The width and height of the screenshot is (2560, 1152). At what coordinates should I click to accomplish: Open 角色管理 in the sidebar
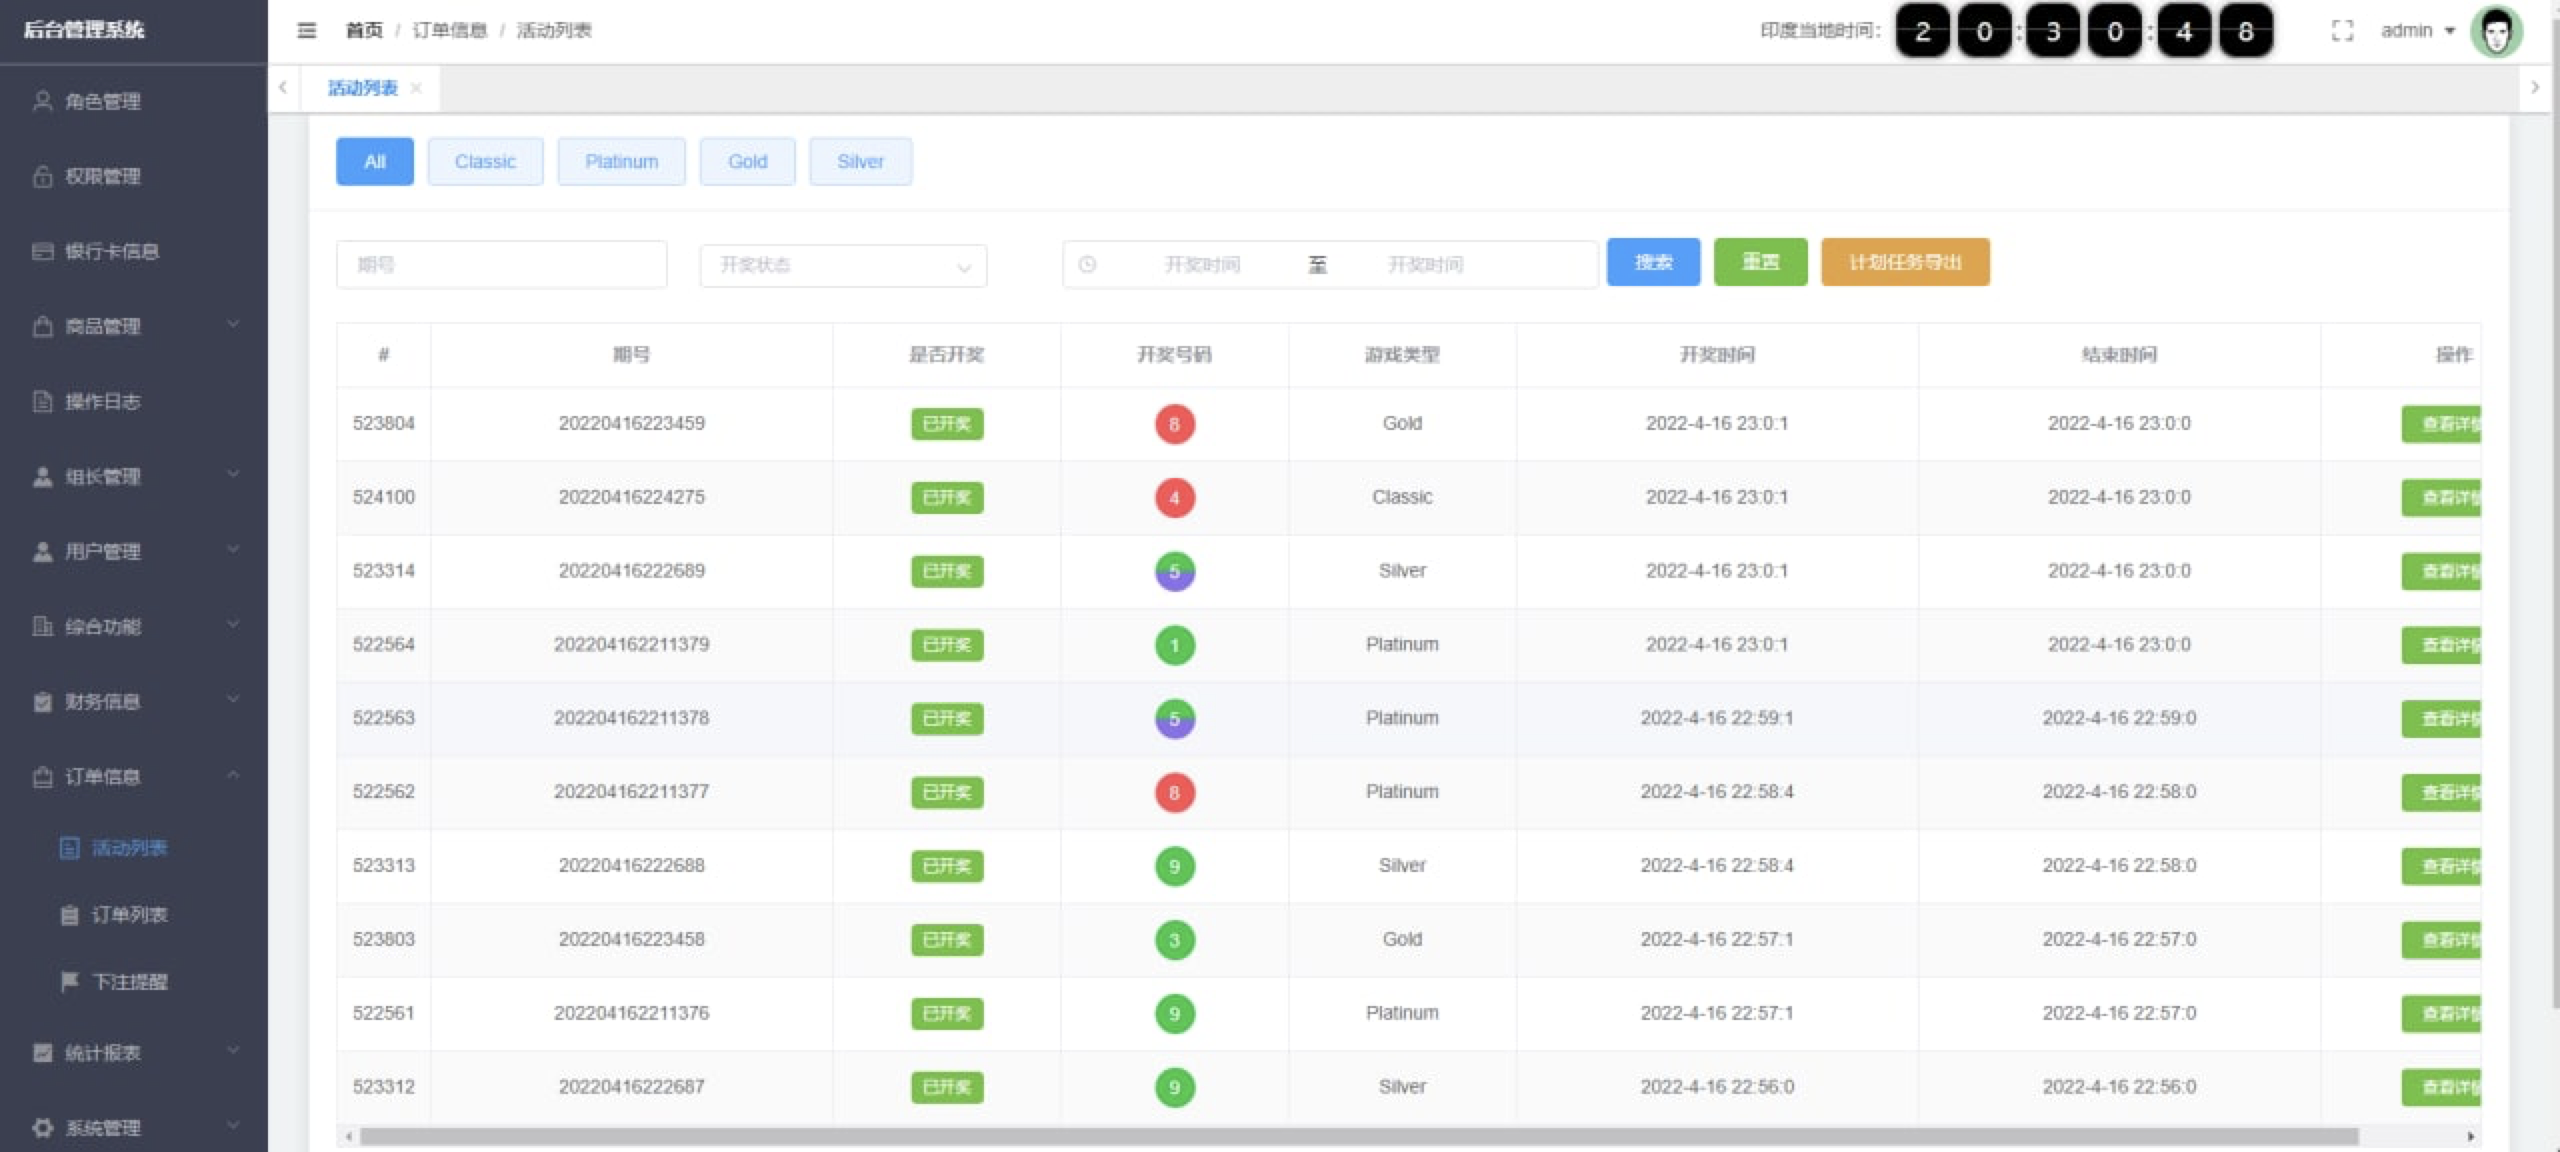pyautogui.click(x=102, y=101)
